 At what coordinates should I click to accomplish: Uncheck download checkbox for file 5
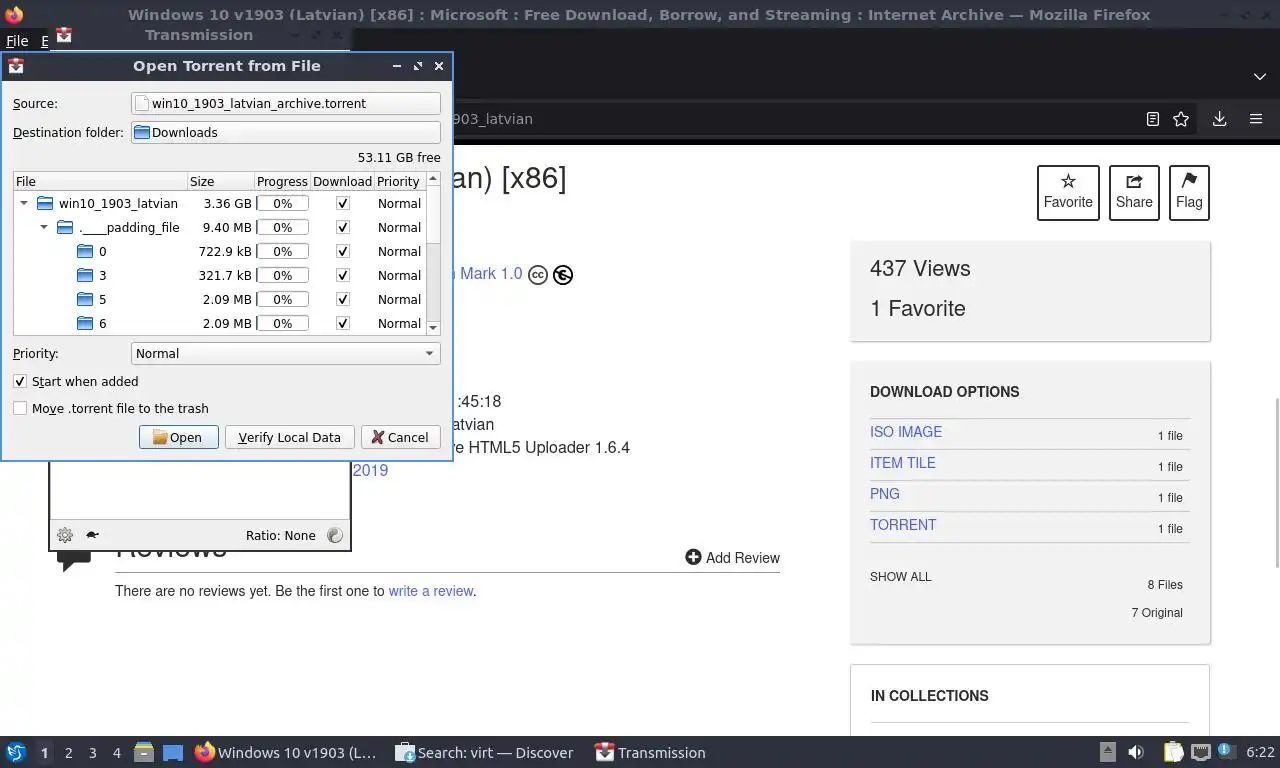pyautogui.click(x=343, y=299)
